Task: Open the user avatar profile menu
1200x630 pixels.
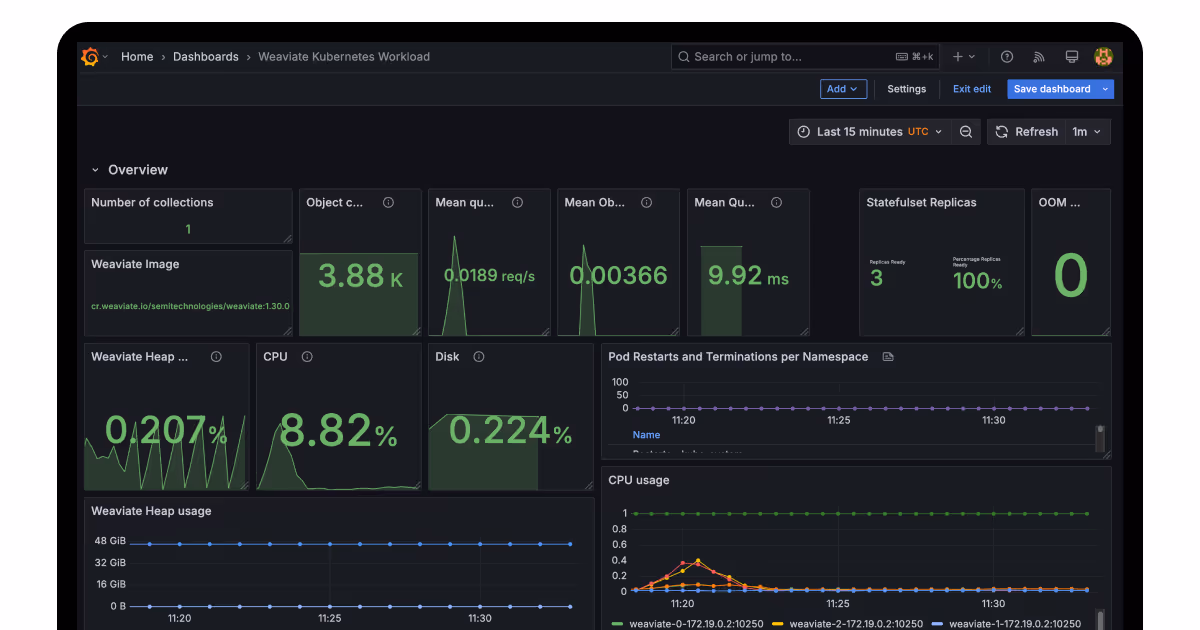Action: 1103,57
